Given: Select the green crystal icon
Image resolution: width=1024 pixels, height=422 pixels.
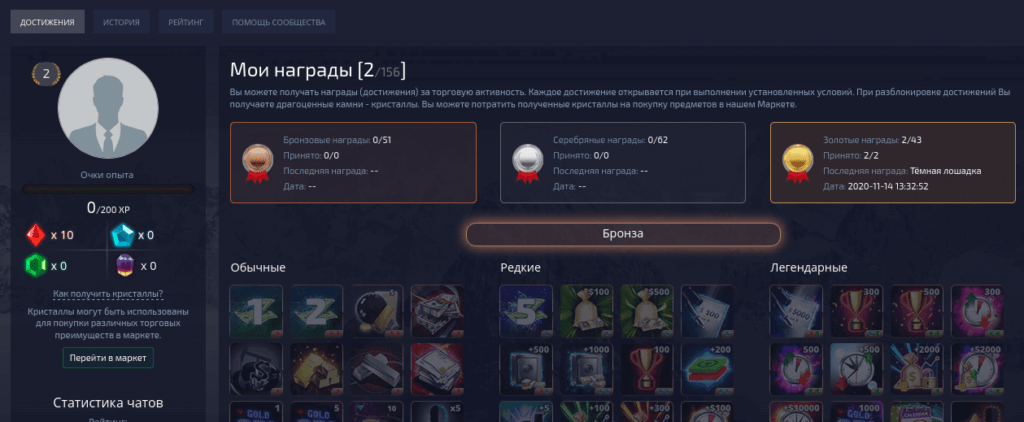Looking at the screenshot, I should click(35, 266).
